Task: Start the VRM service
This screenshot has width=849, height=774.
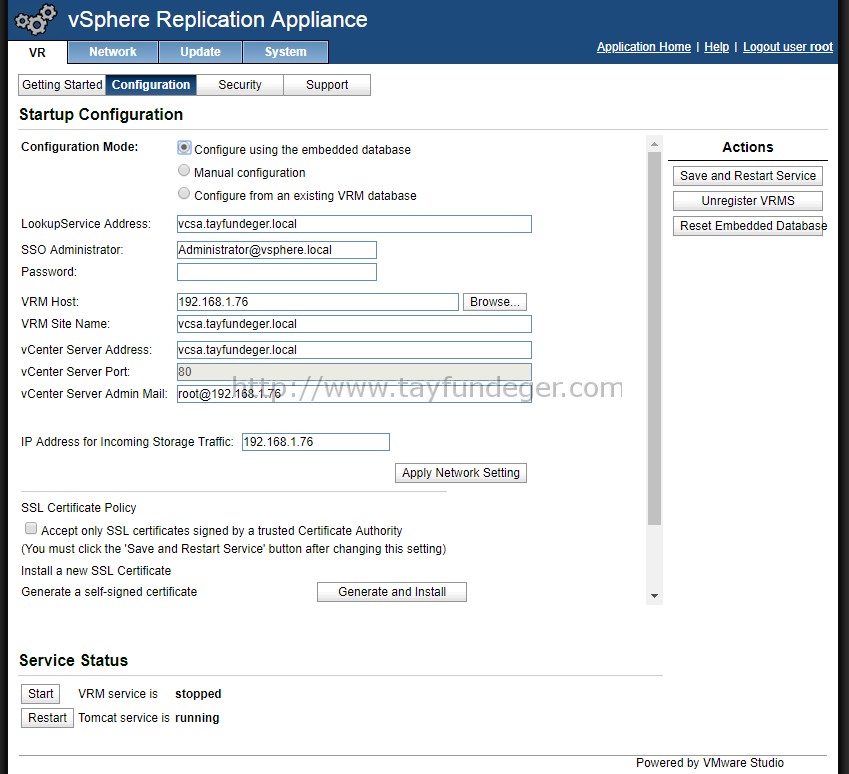Action: 41,694
